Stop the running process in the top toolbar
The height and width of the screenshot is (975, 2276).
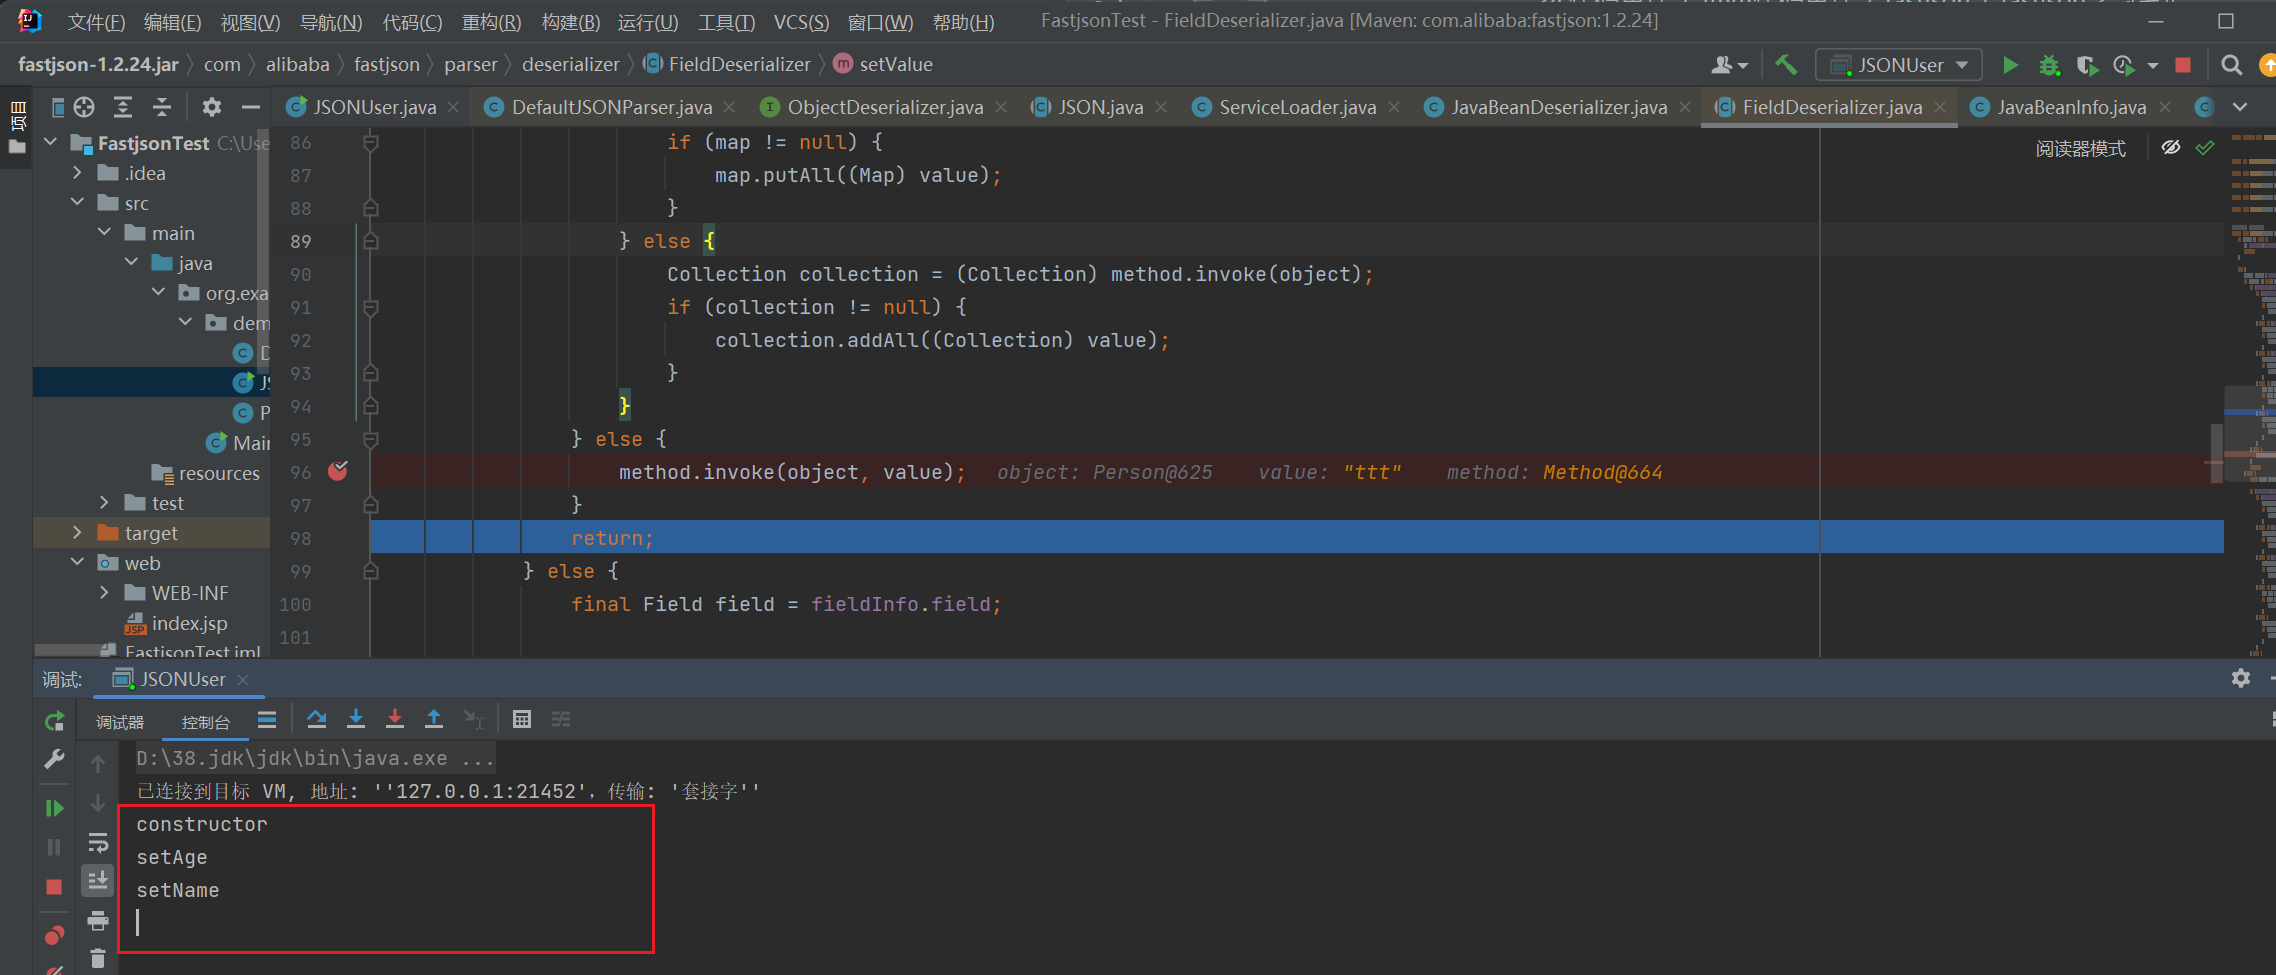(2183, 65)
